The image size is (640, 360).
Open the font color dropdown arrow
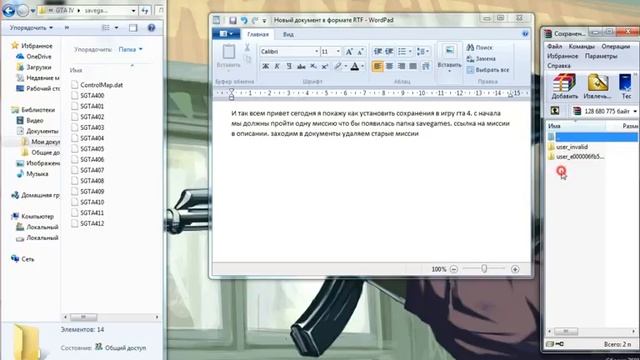pos(362,66)
